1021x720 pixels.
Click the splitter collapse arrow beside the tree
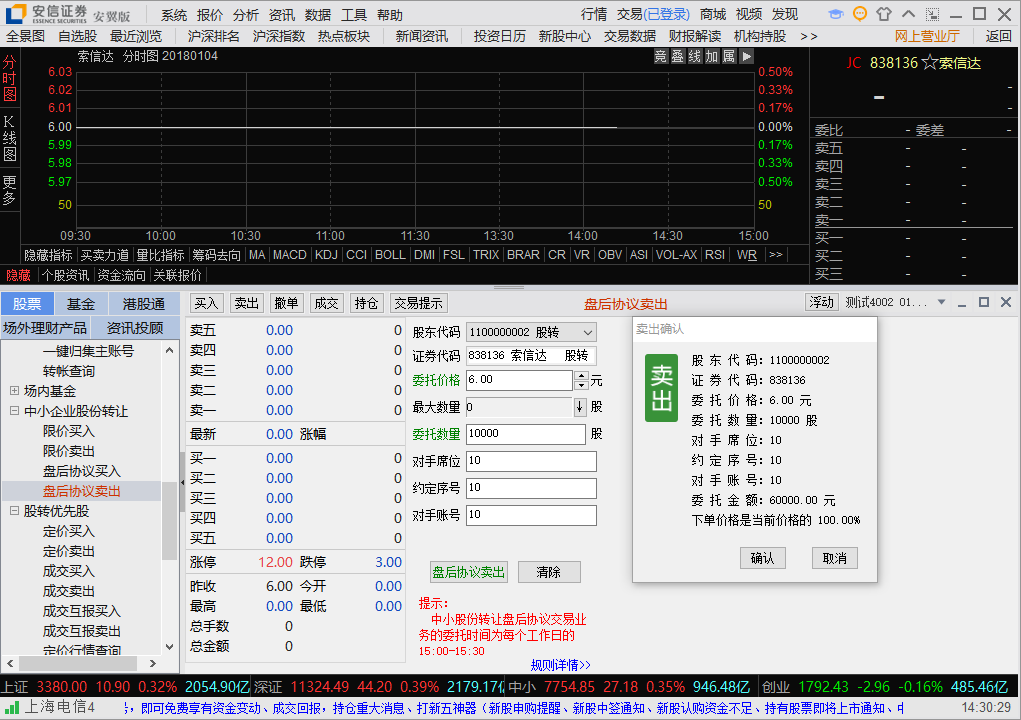[182, 482]
